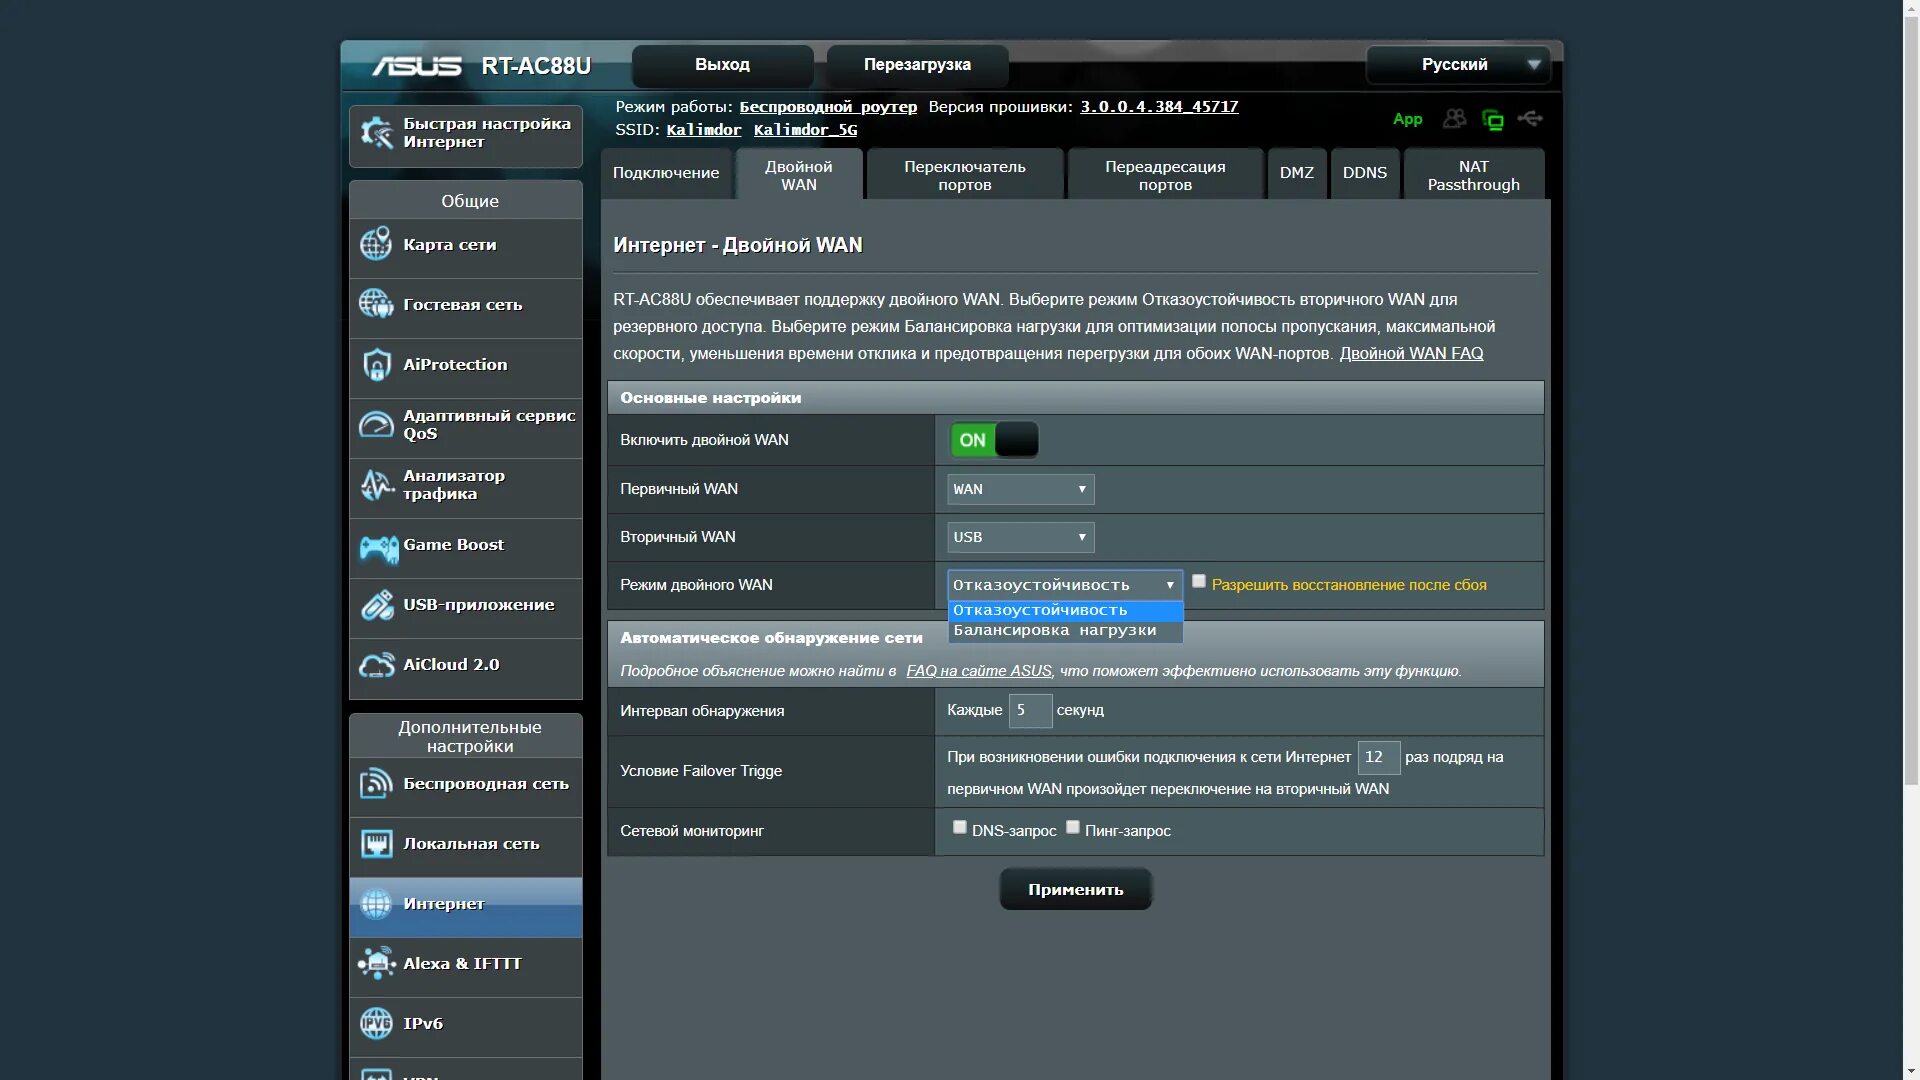Click the Беспроводной роутер mode link
The image size is (1920, 1080).
(828, 107)
